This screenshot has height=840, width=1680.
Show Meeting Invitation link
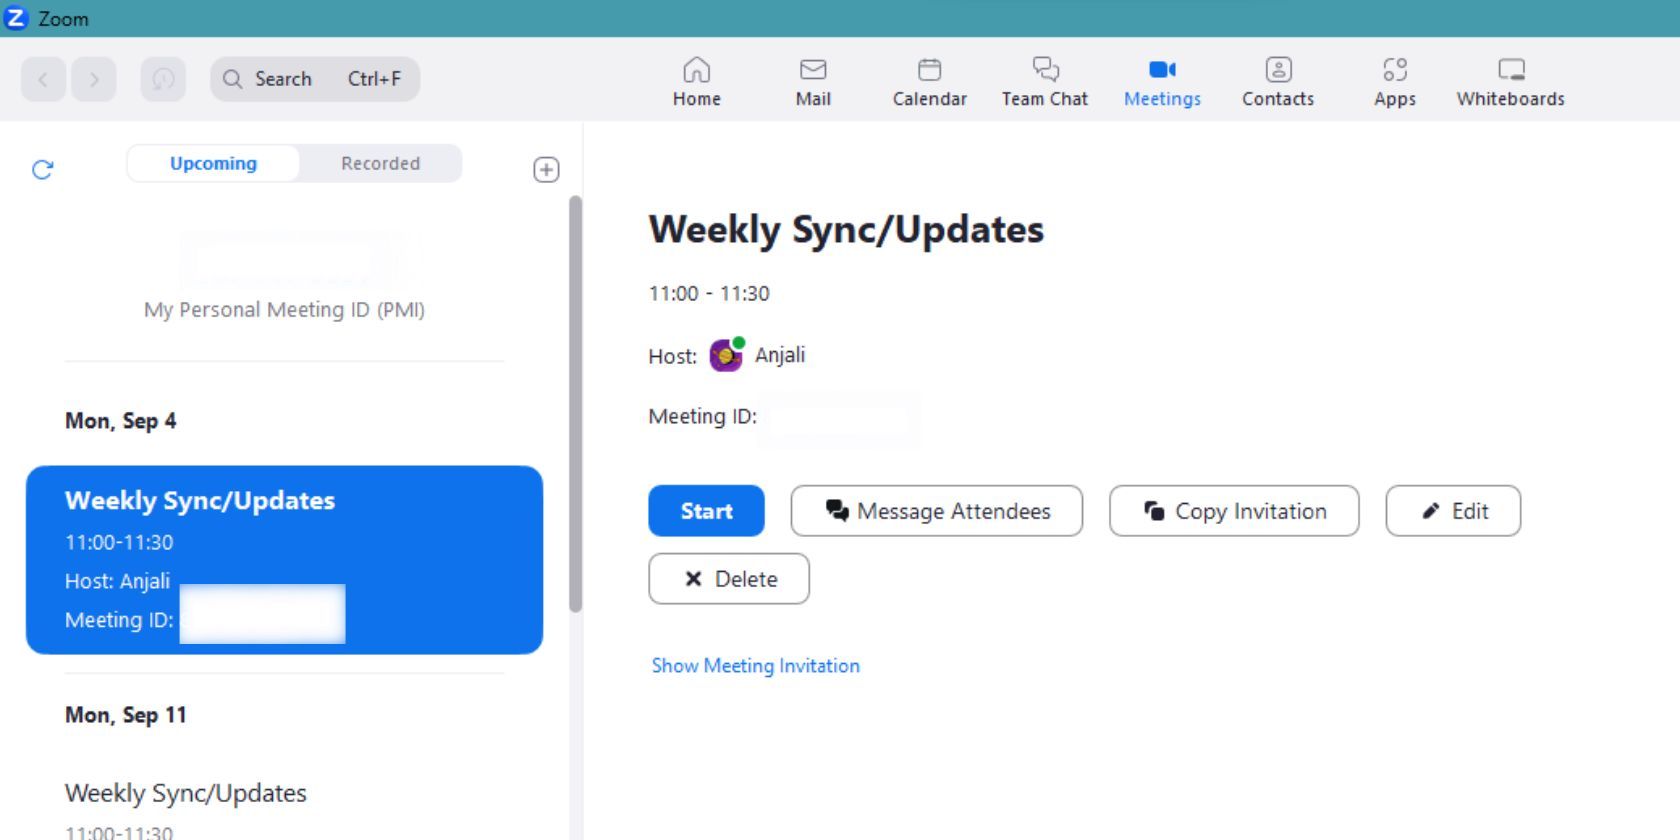(x=756, y=666)
